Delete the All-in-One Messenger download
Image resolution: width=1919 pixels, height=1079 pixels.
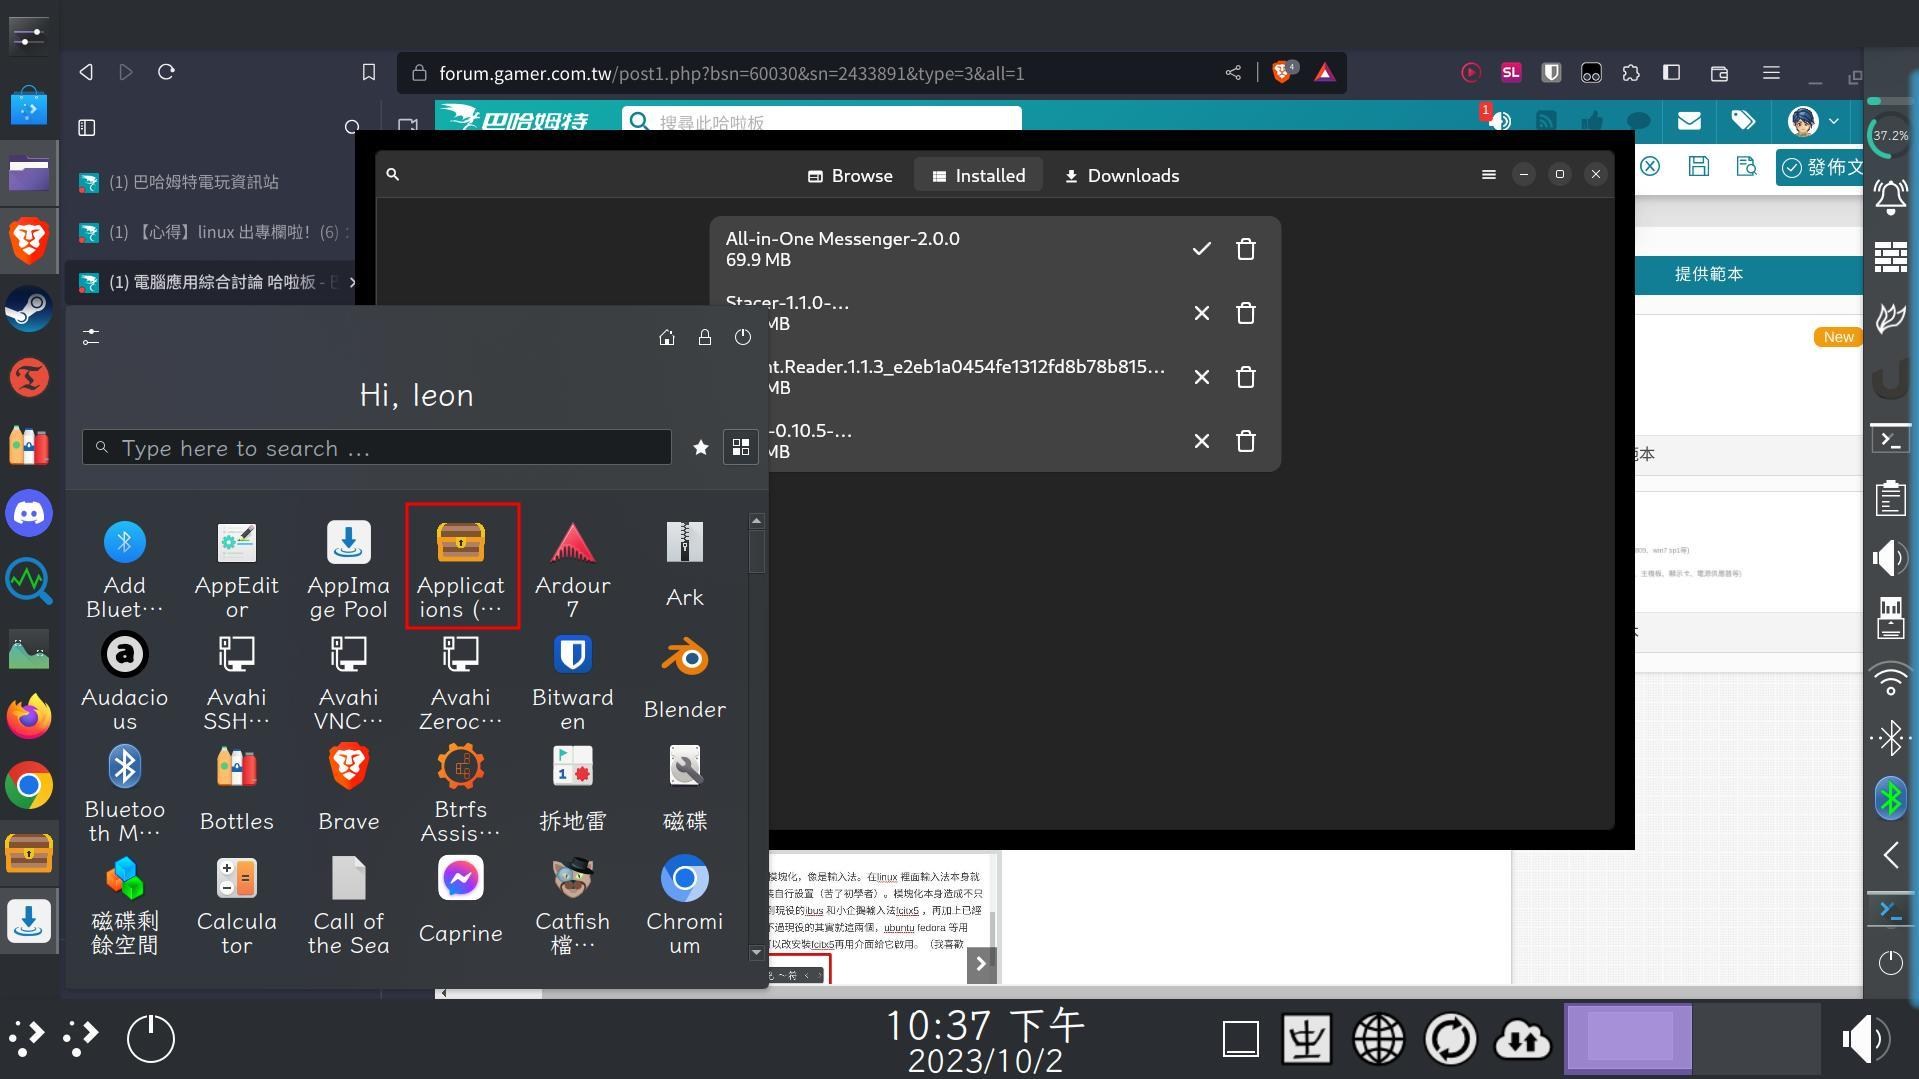(1245, 248)
